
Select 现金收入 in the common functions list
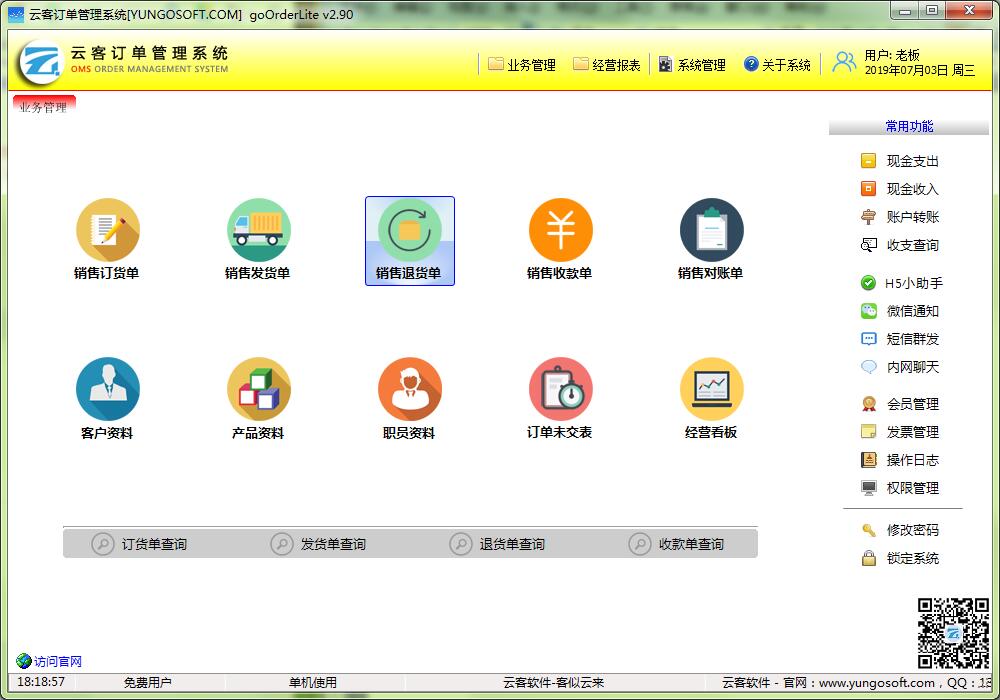tap(900, 189)
